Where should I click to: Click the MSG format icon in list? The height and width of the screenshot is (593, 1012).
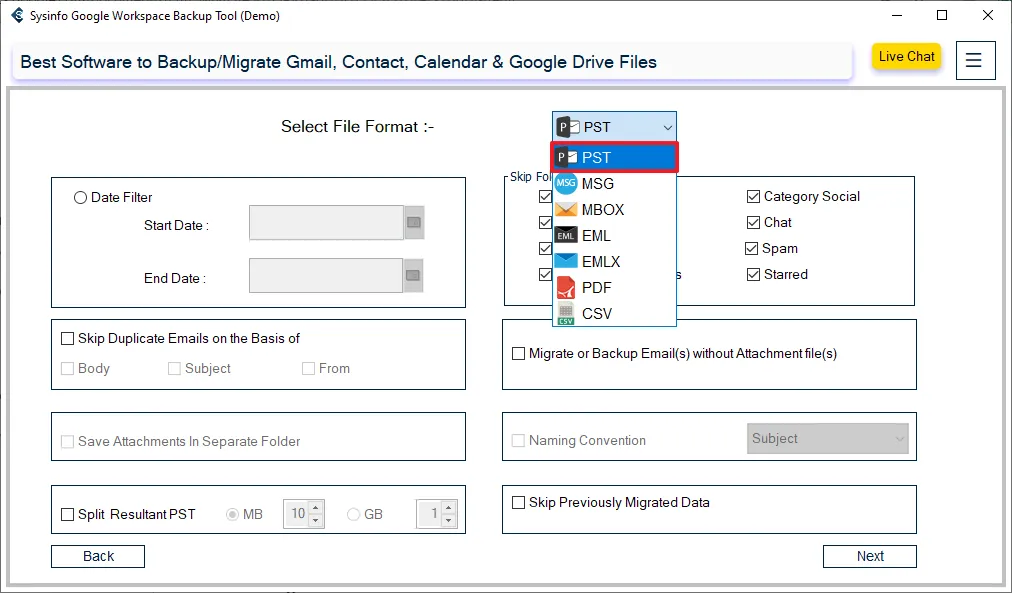[x=566, y=184]
